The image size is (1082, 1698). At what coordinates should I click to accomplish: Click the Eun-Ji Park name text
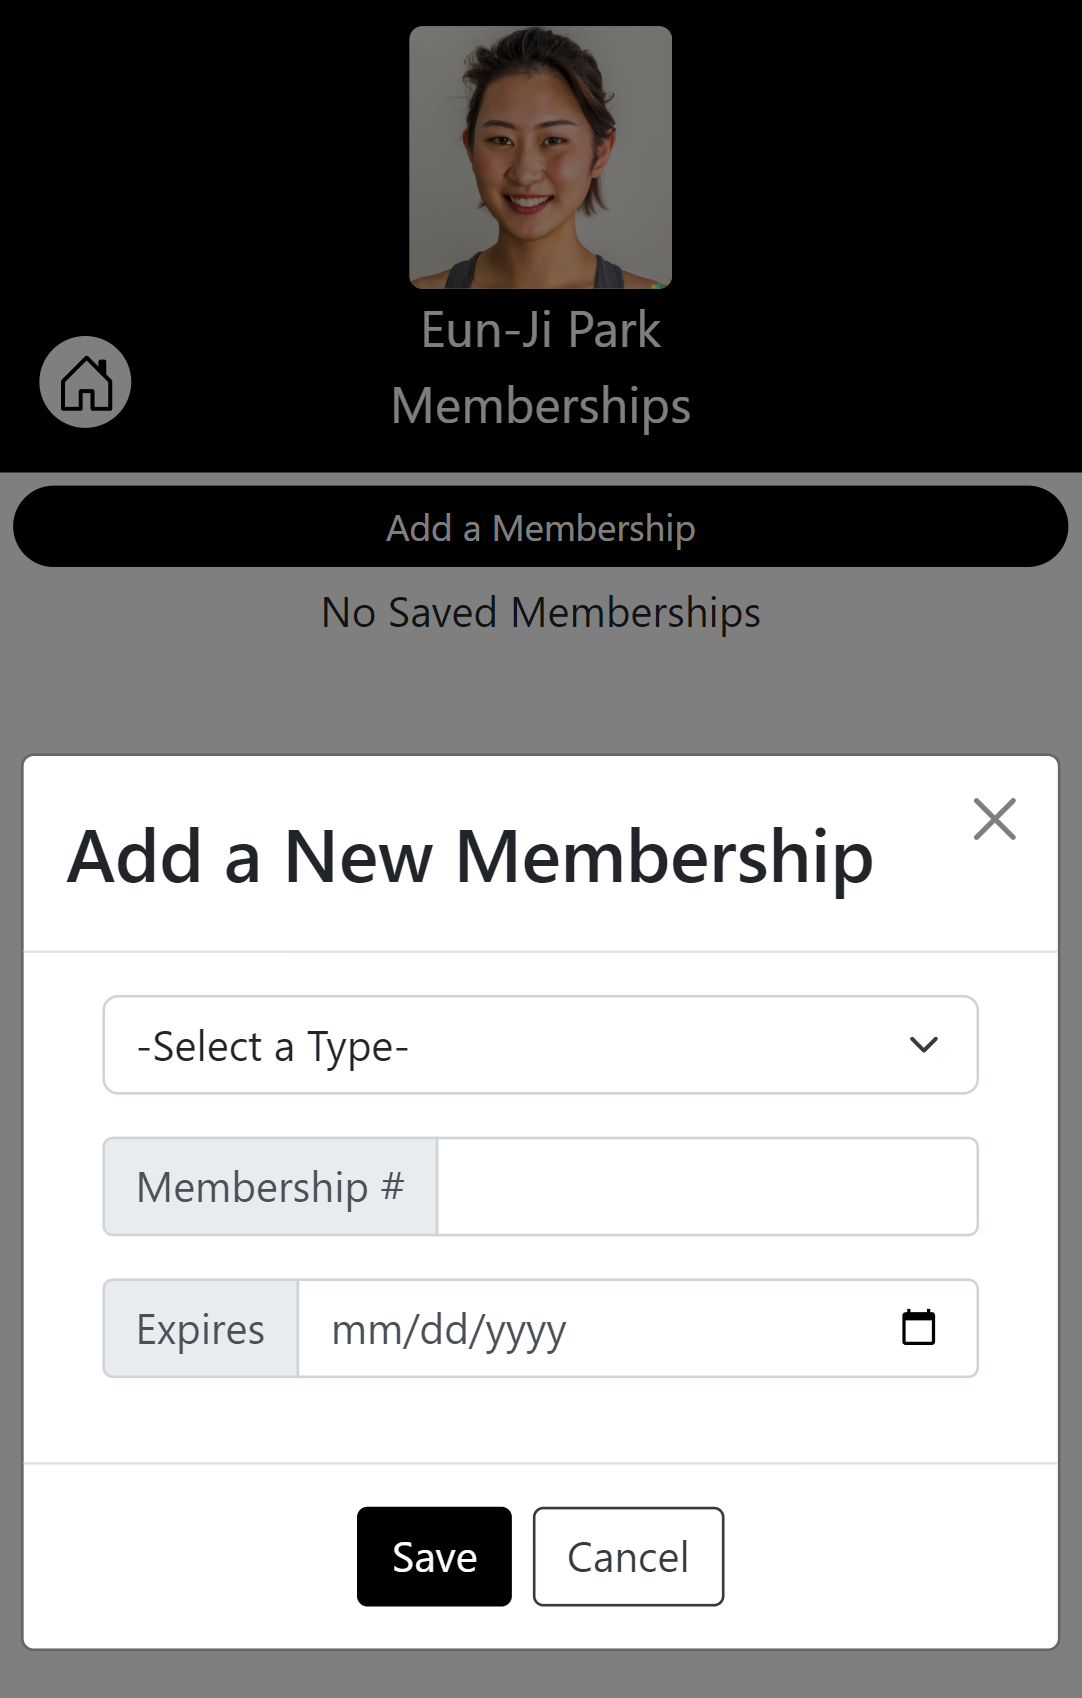point(540,330)
